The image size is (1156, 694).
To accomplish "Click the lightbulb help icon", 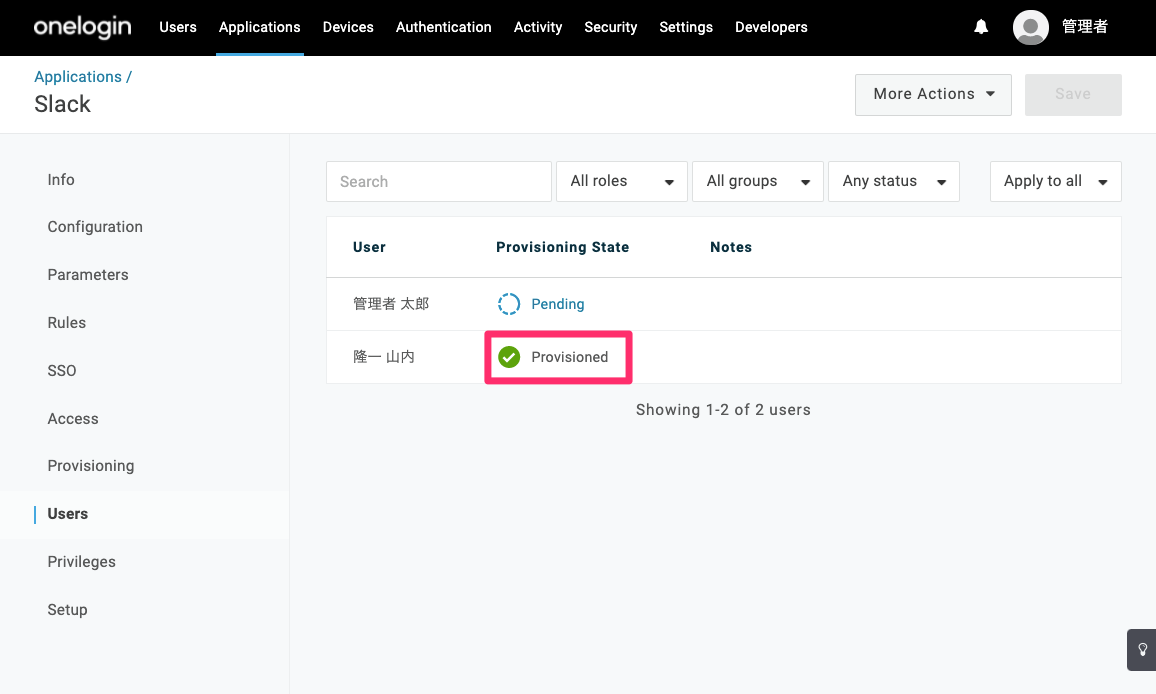I will (1142, 650).
